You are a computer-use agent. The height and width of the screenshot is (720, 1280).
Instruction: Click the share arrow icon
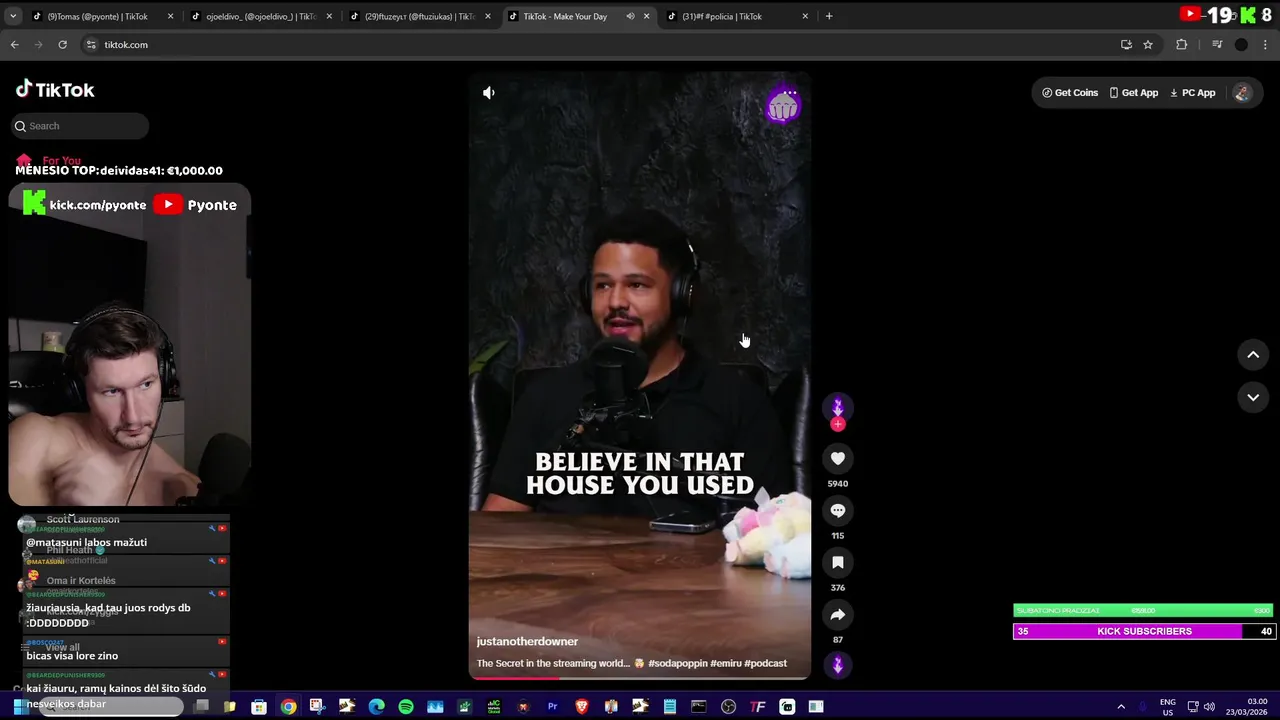[x=838, y=615]
